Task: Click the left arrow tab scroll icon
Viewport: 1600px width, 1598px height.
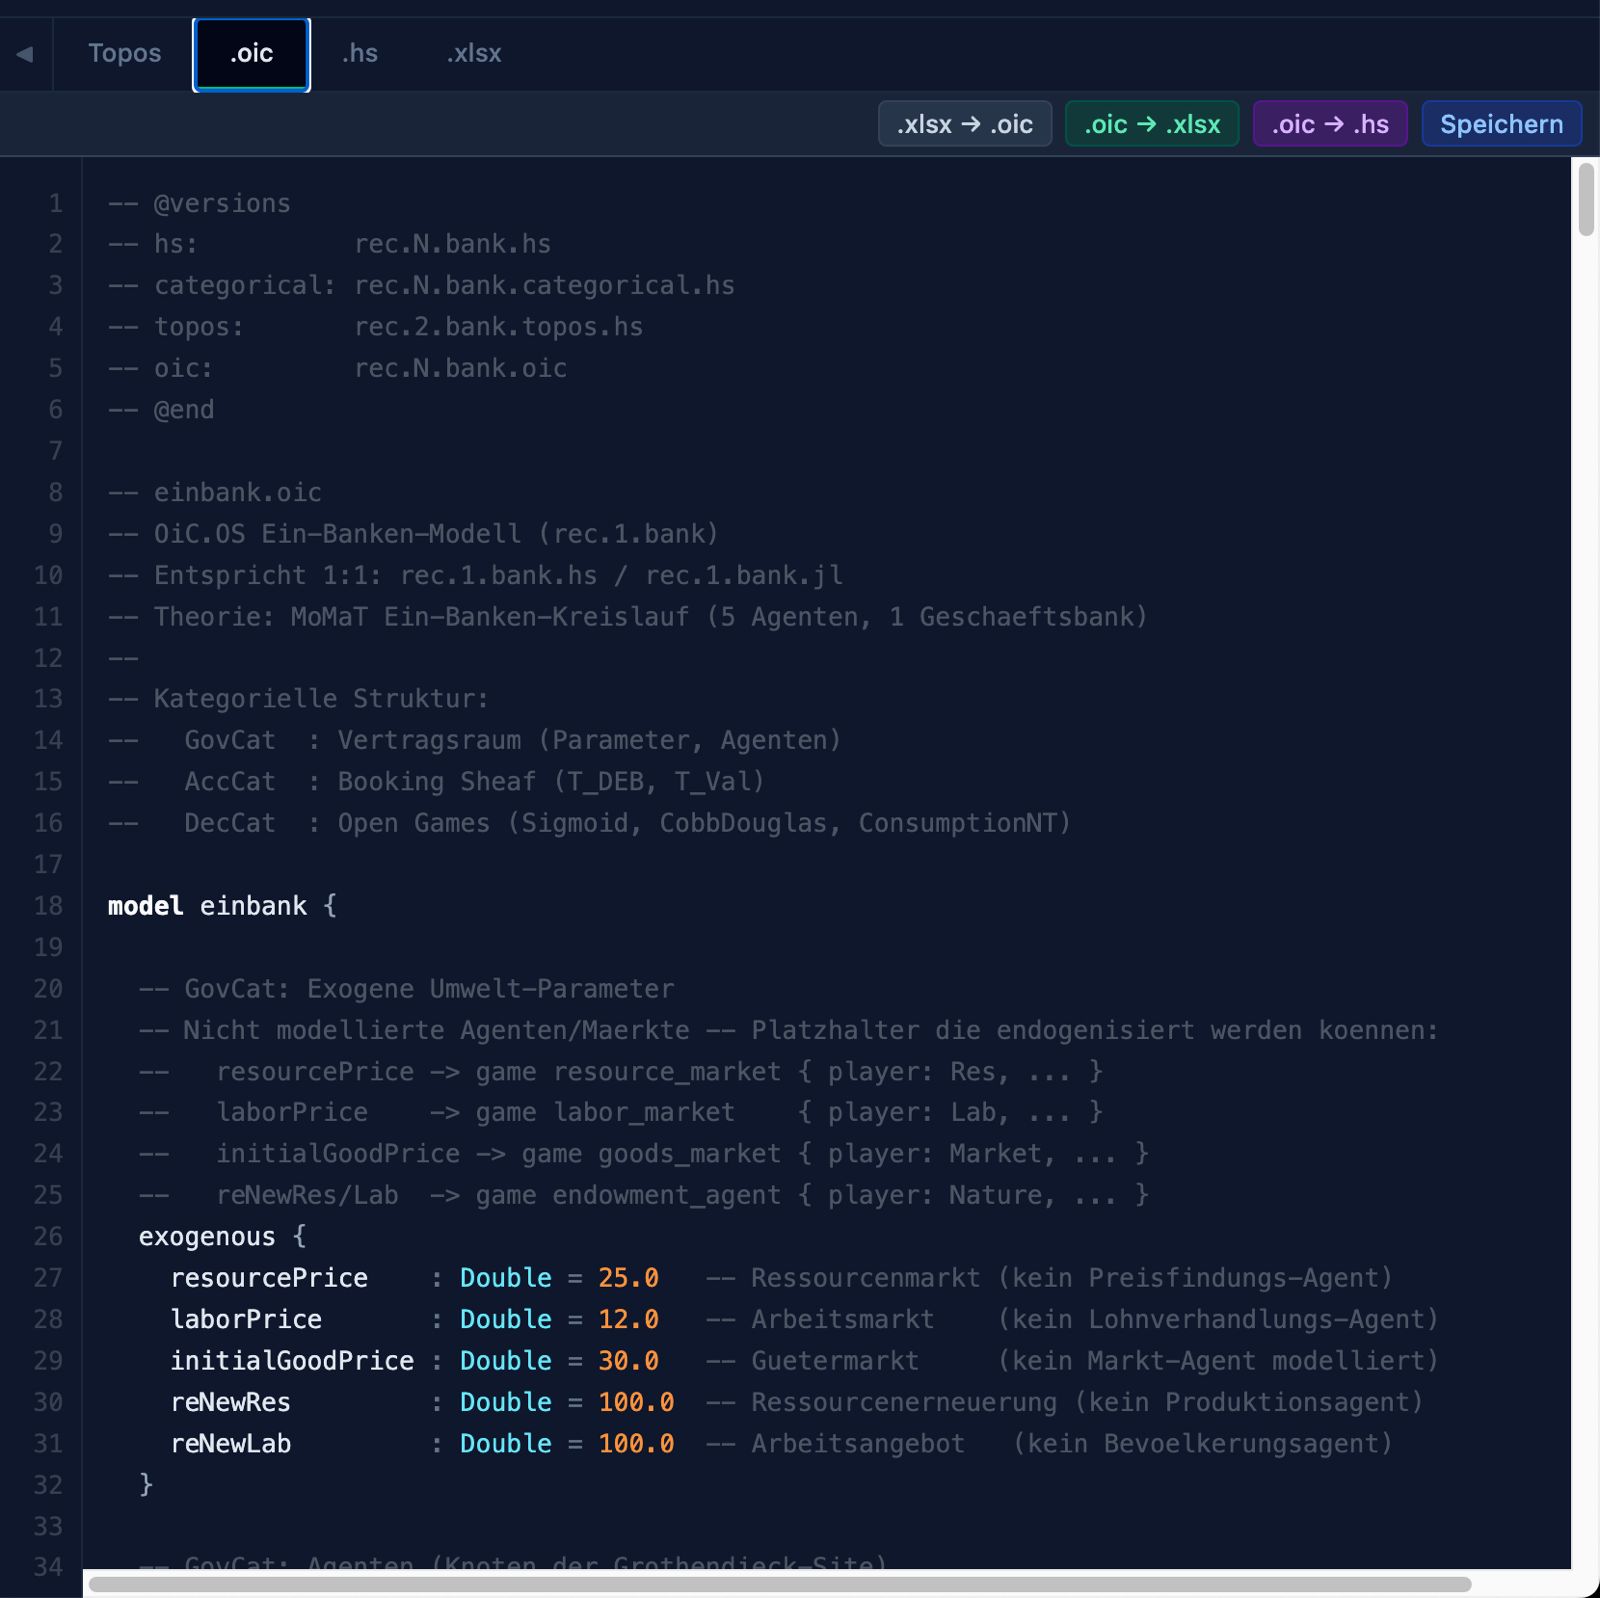Action: [x=25, y=54]
